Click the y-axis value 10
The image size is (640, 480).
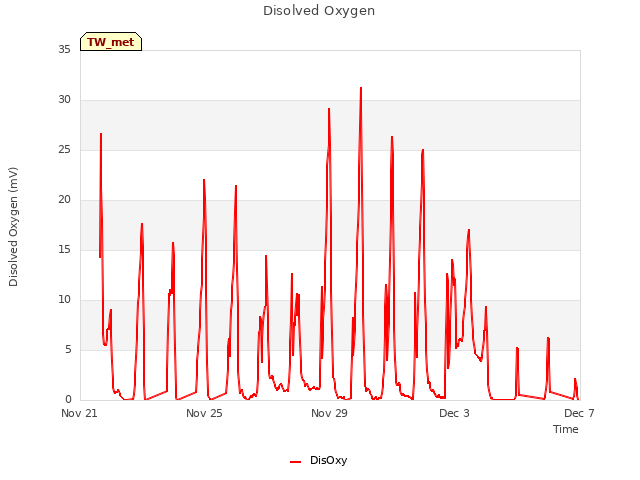(64, 300)
